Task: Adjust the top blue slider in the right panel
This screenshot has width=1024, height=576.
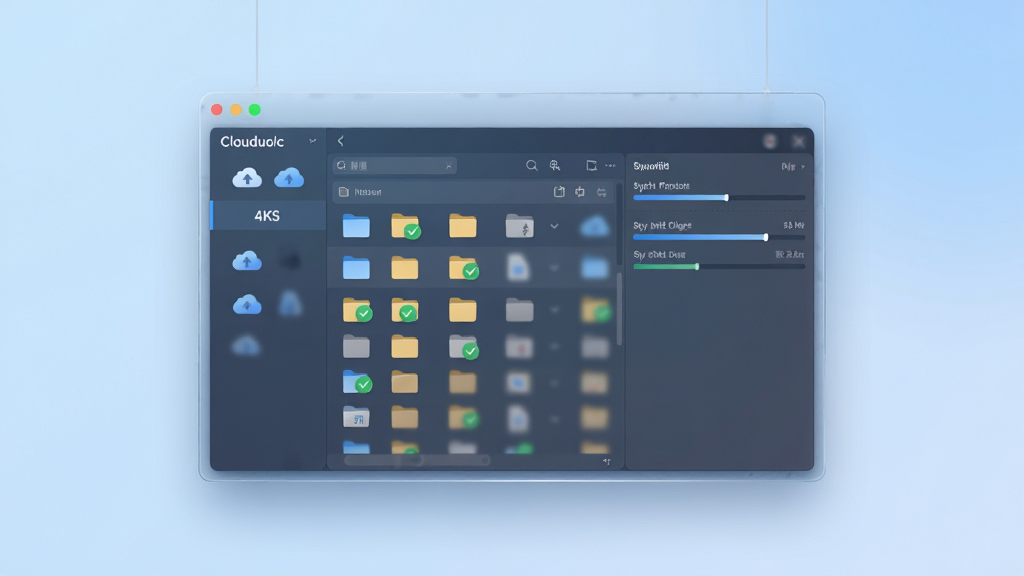Action: 719,197
